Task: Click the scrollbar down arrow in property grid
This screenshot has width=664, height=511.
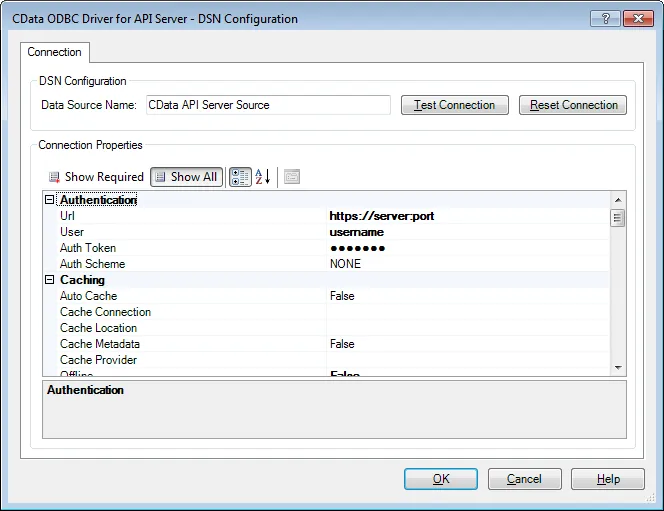Action: pyautogui.click(x=618, y=368)
